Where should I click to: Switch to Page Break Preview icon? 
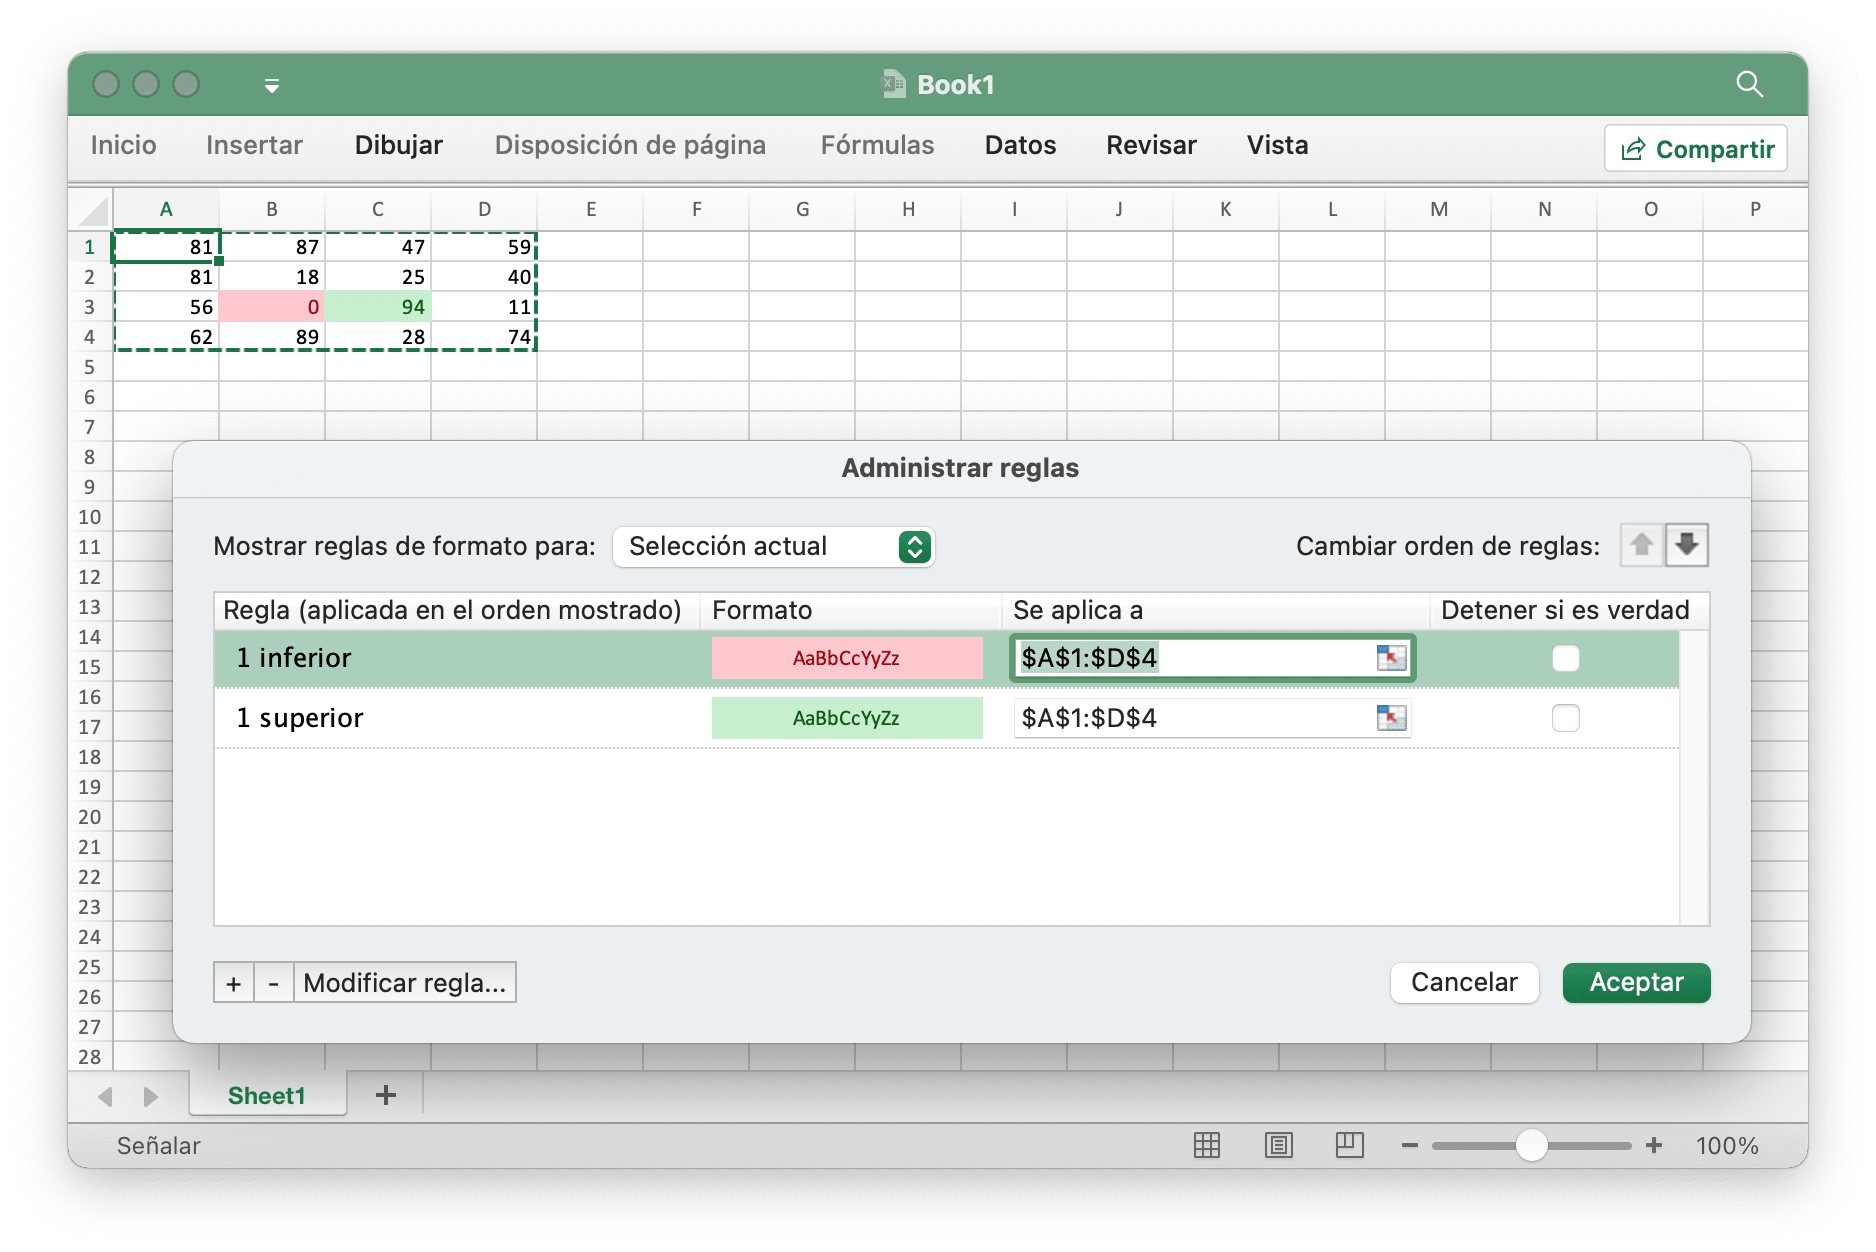tap(1349, 1145)
